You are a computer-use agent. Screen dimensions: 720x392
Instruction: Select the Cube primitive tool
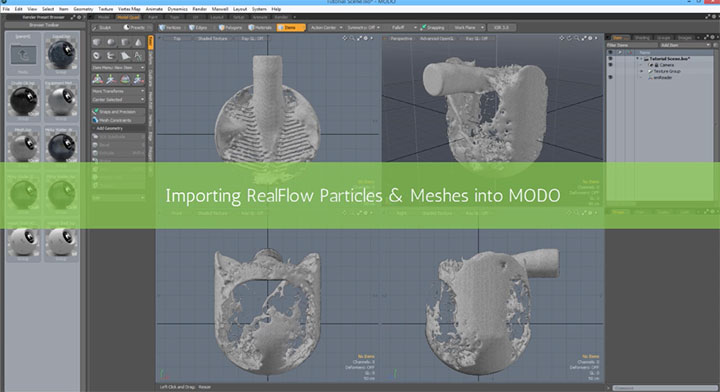click(x=97, y=42)
